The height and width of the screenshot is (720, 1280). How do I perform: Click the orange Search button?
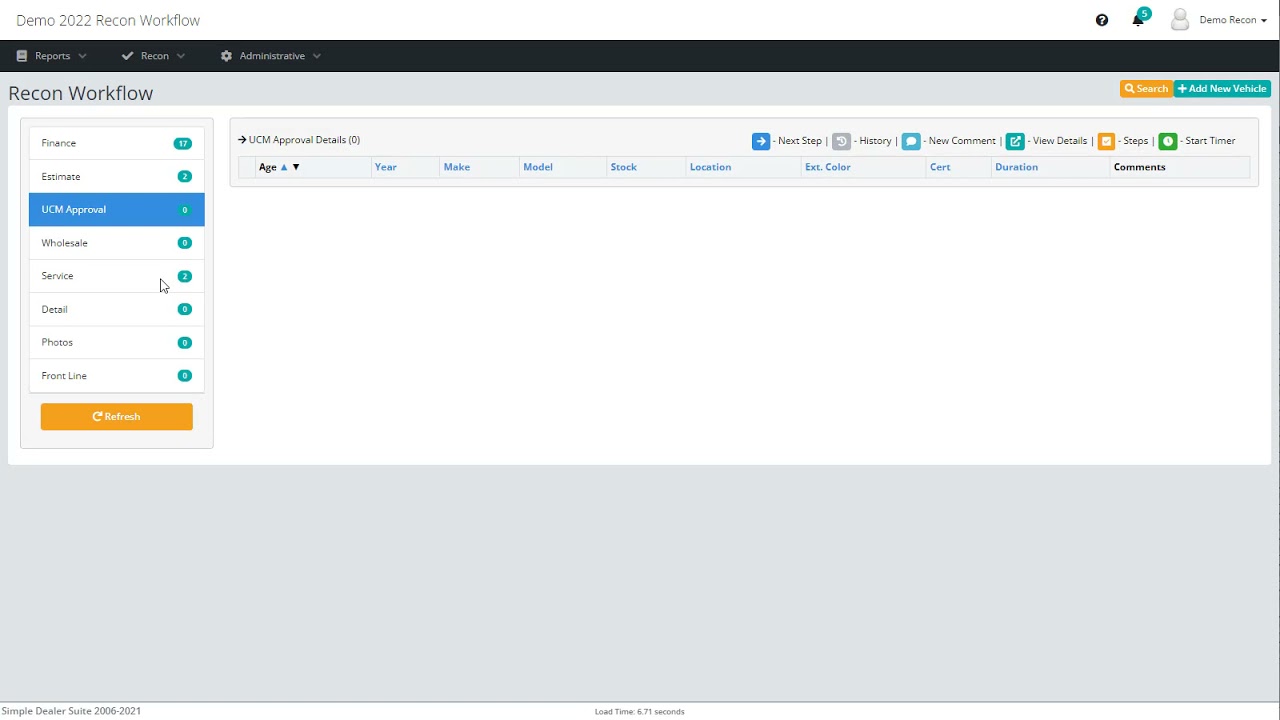click(x=1146, y=89)
